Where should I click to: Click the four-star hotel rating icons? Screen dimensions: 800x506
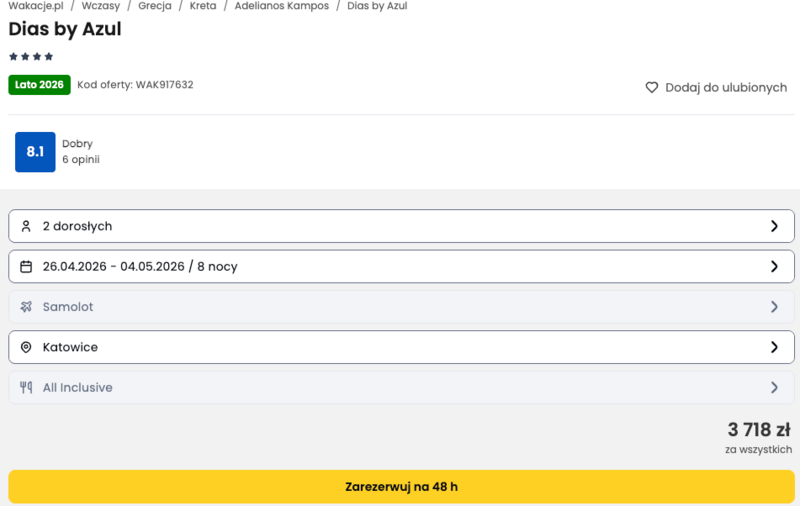tap(31, 57)
